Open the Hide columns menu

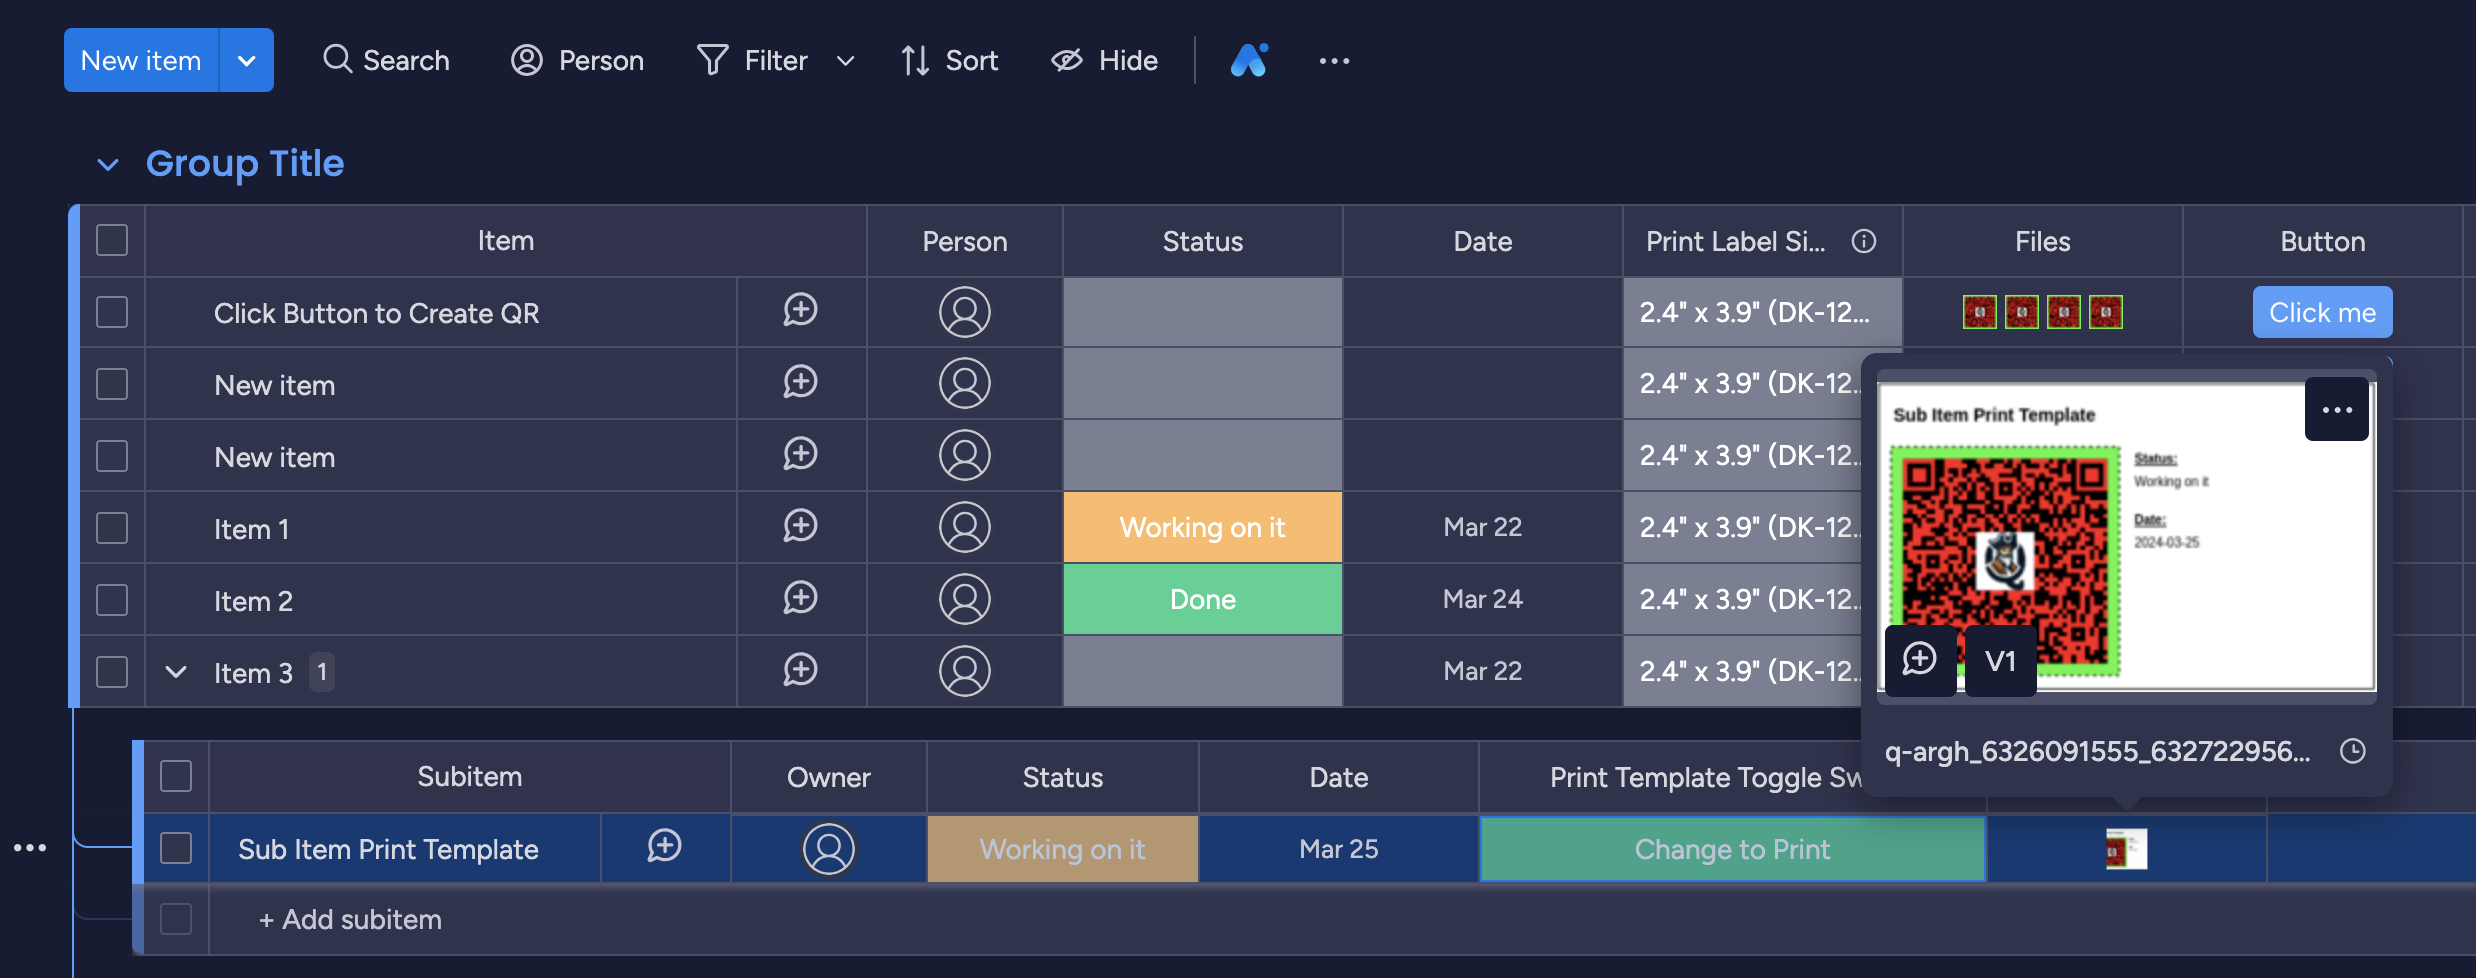click(1104, 60)
